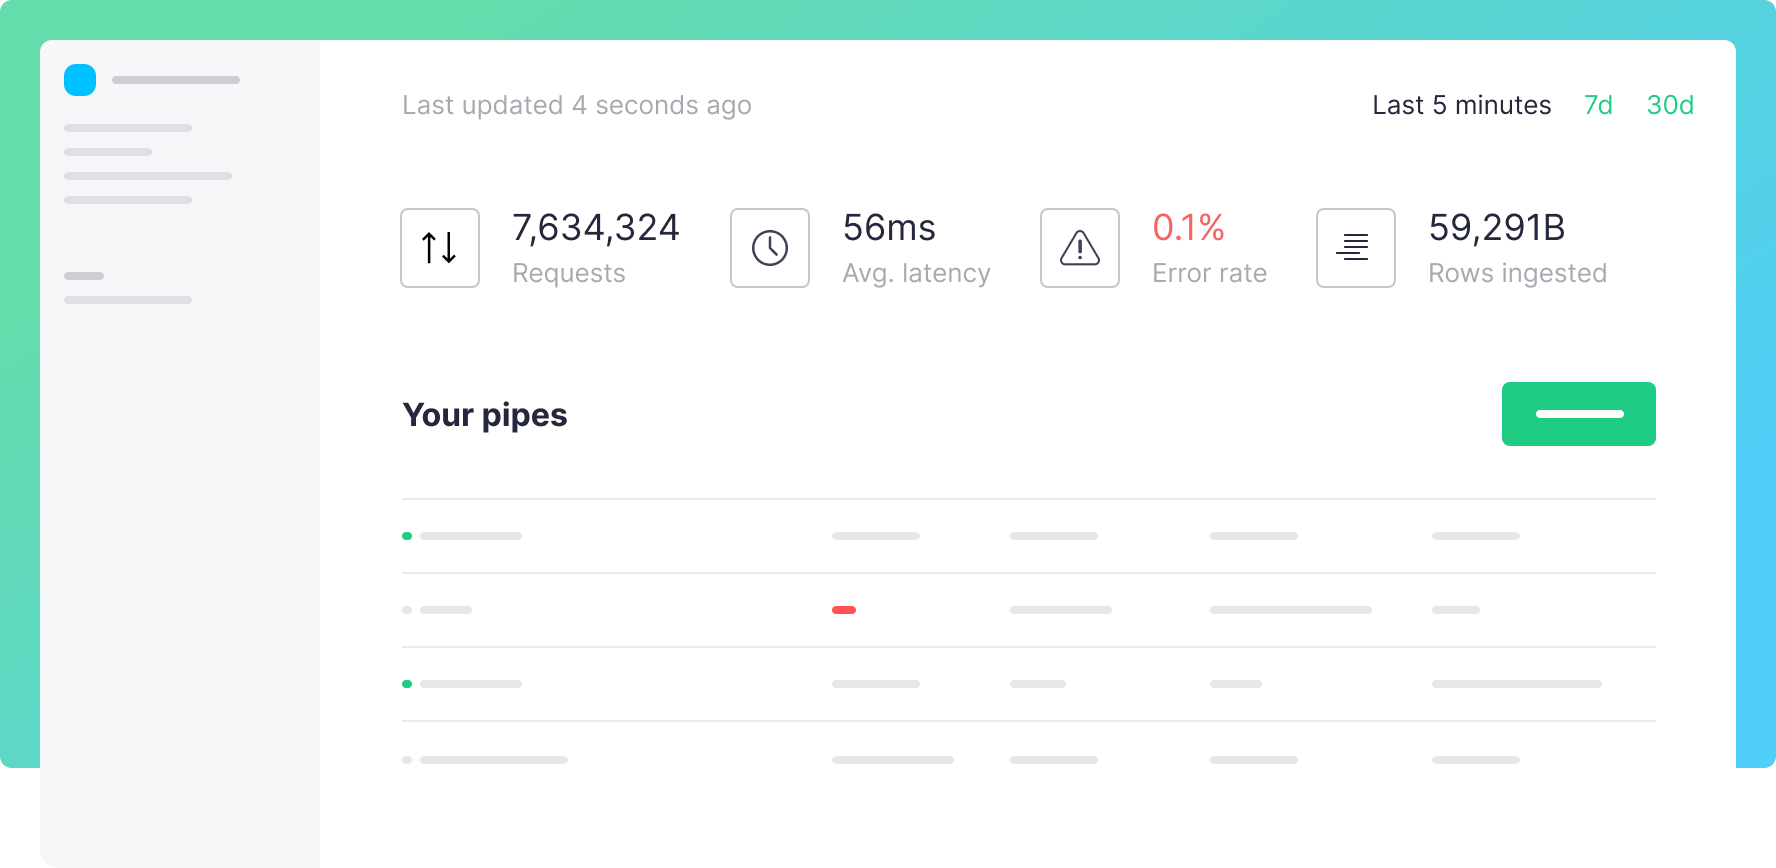Click the requests up-down arrows icon

tap(440, 248)
